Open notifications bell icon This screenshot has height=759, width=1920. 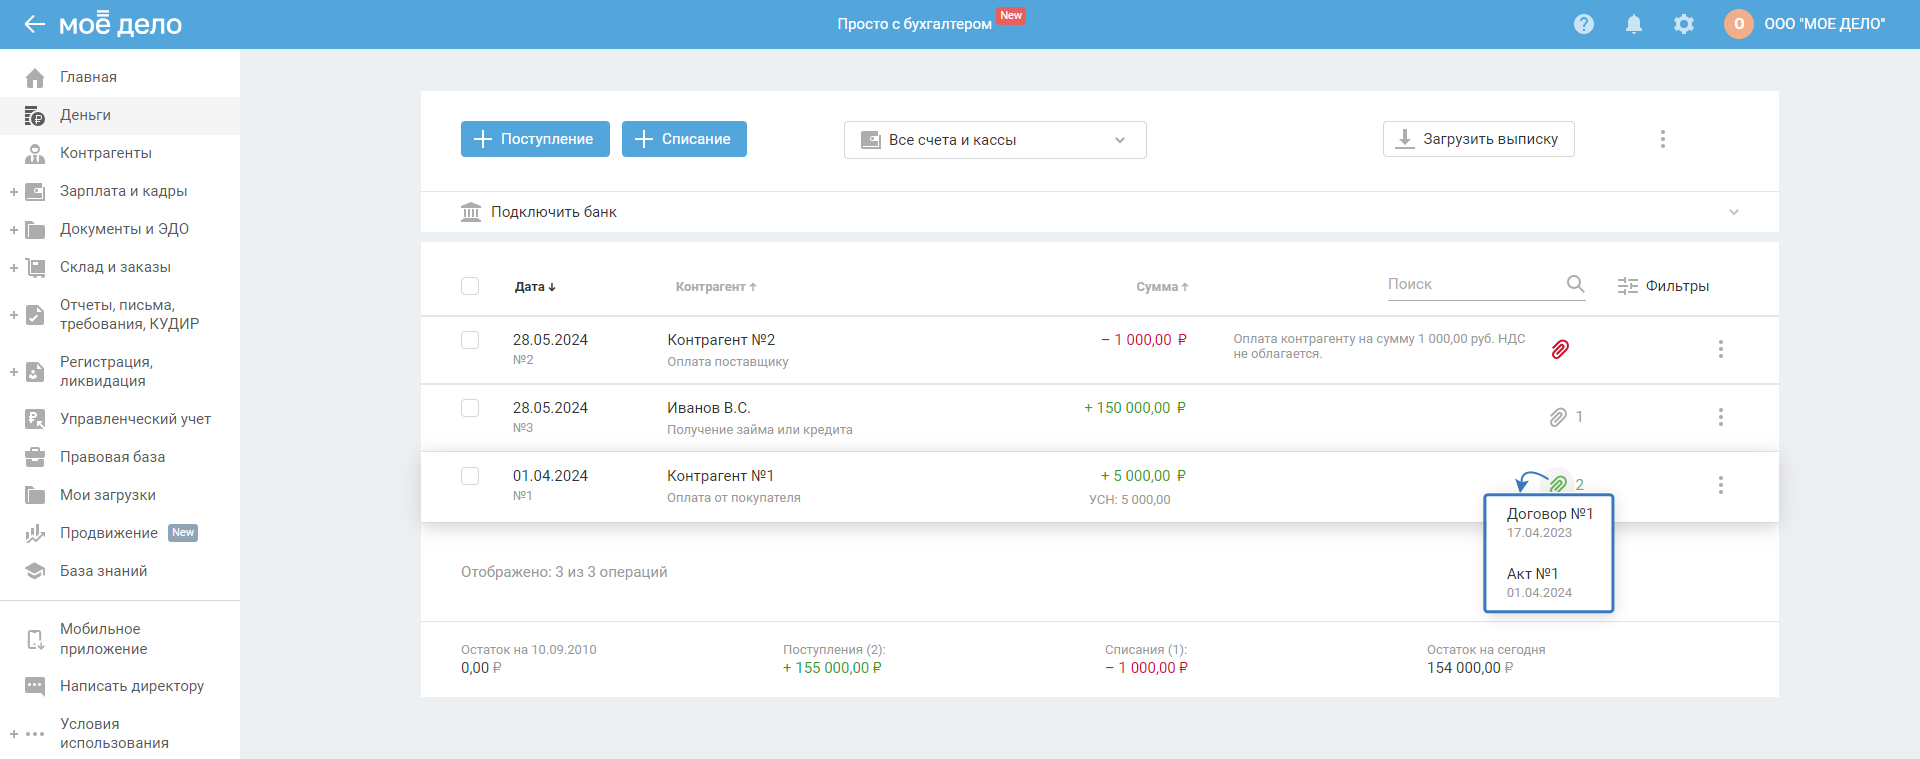[1634, 24]
